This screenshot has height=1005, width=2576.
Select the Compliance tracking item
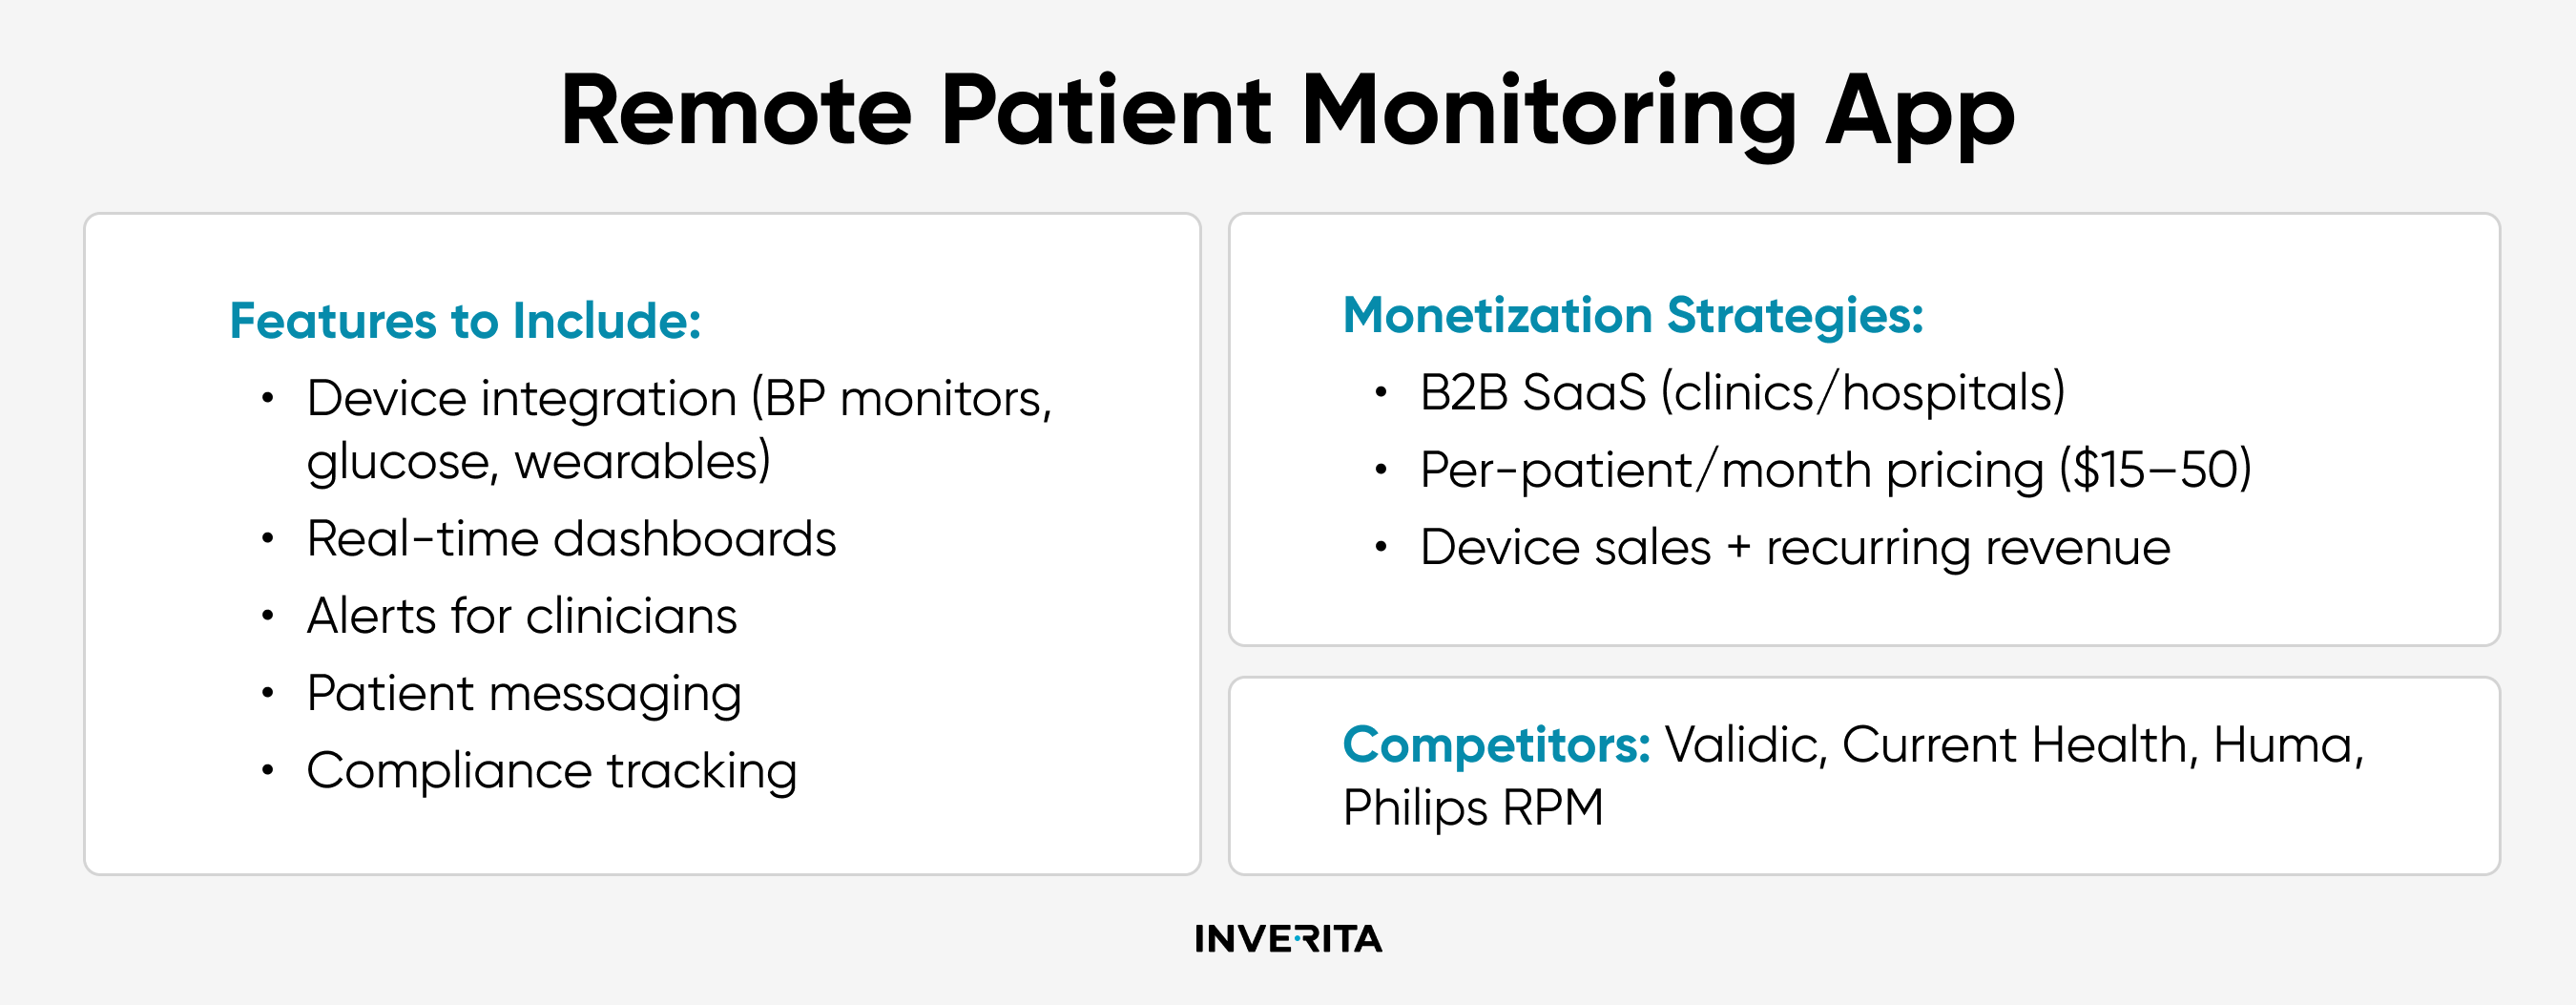coord(552,771)
